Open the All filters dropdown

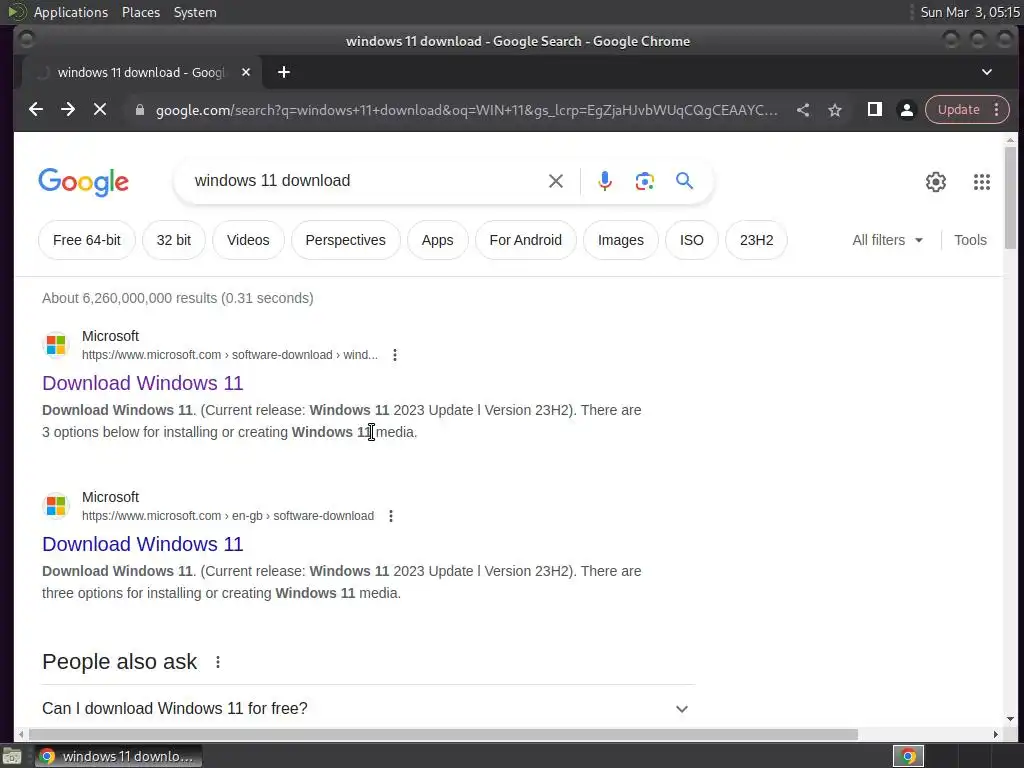coord(888,240)
